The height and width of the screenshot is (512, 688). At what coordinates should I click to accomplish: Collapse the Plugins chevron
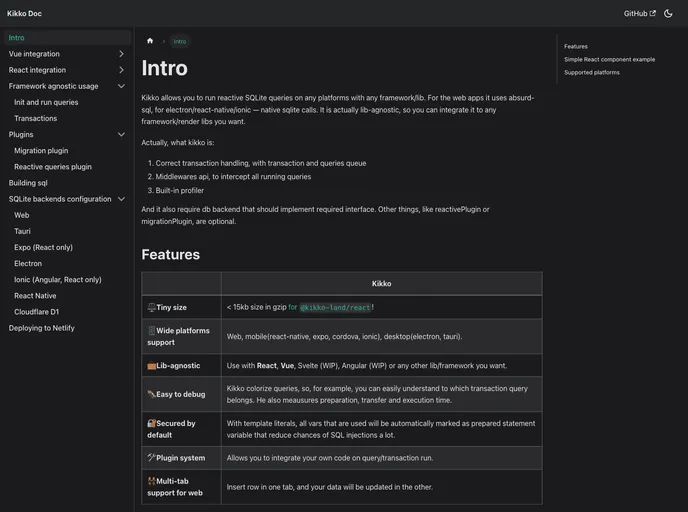point(122,135)
